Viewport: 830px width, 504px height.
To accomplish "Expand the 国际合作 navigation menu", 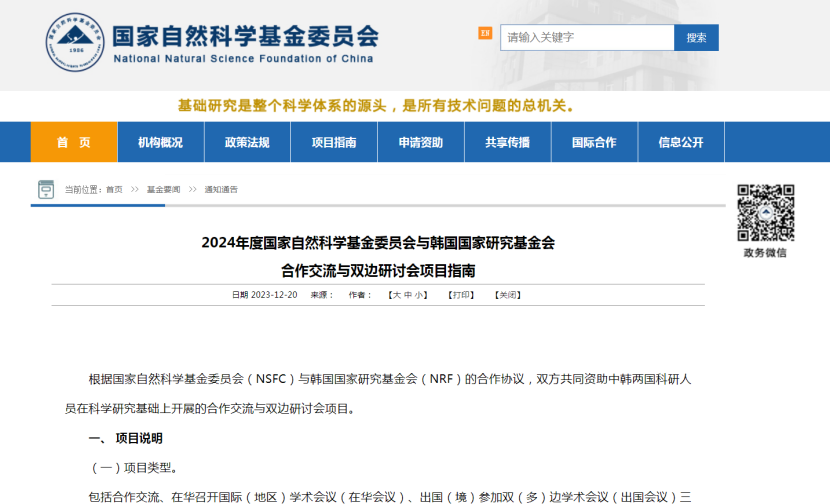I will coord(594,142).
